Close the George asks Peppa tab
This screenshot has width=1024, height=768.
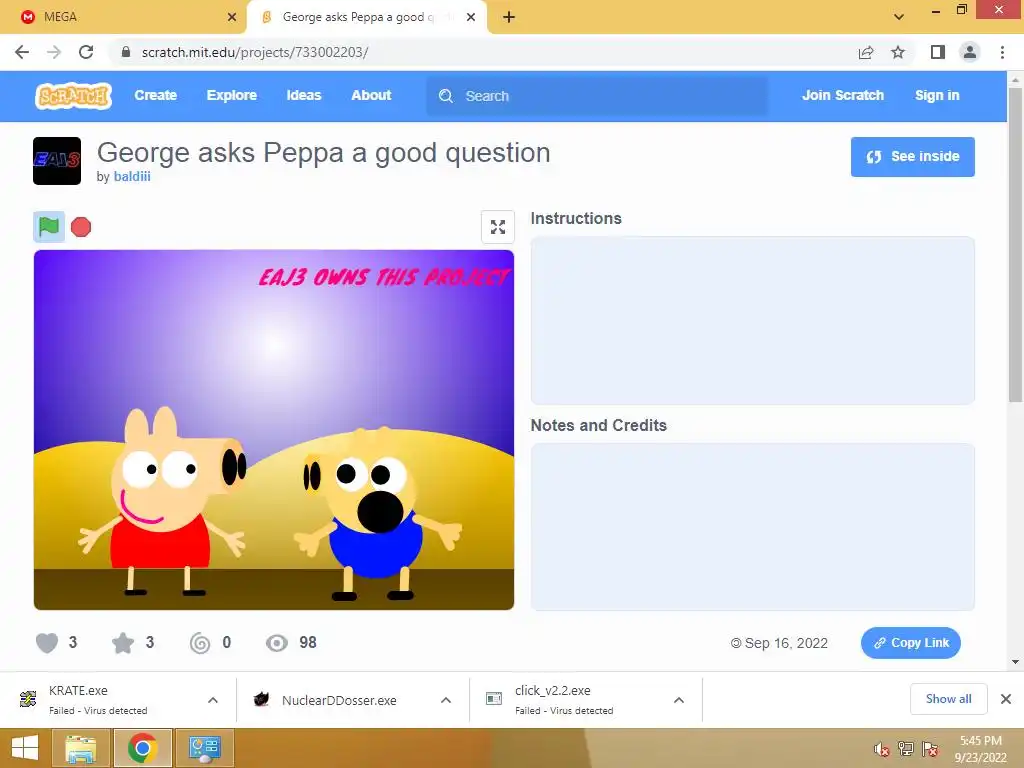[471, 17]
